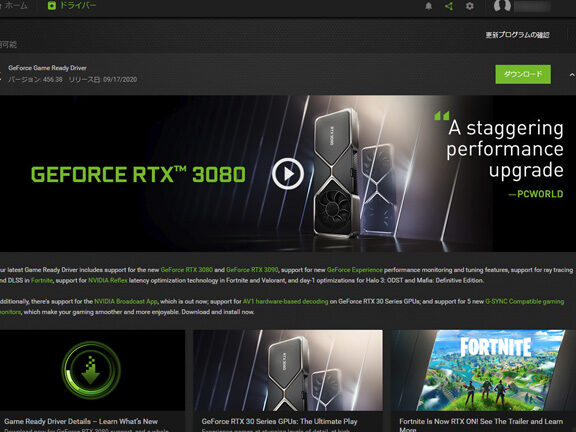Switch to the ホーム tab
Image resolution: width=576 pixels, height=432 pixels.
point(15,6)
